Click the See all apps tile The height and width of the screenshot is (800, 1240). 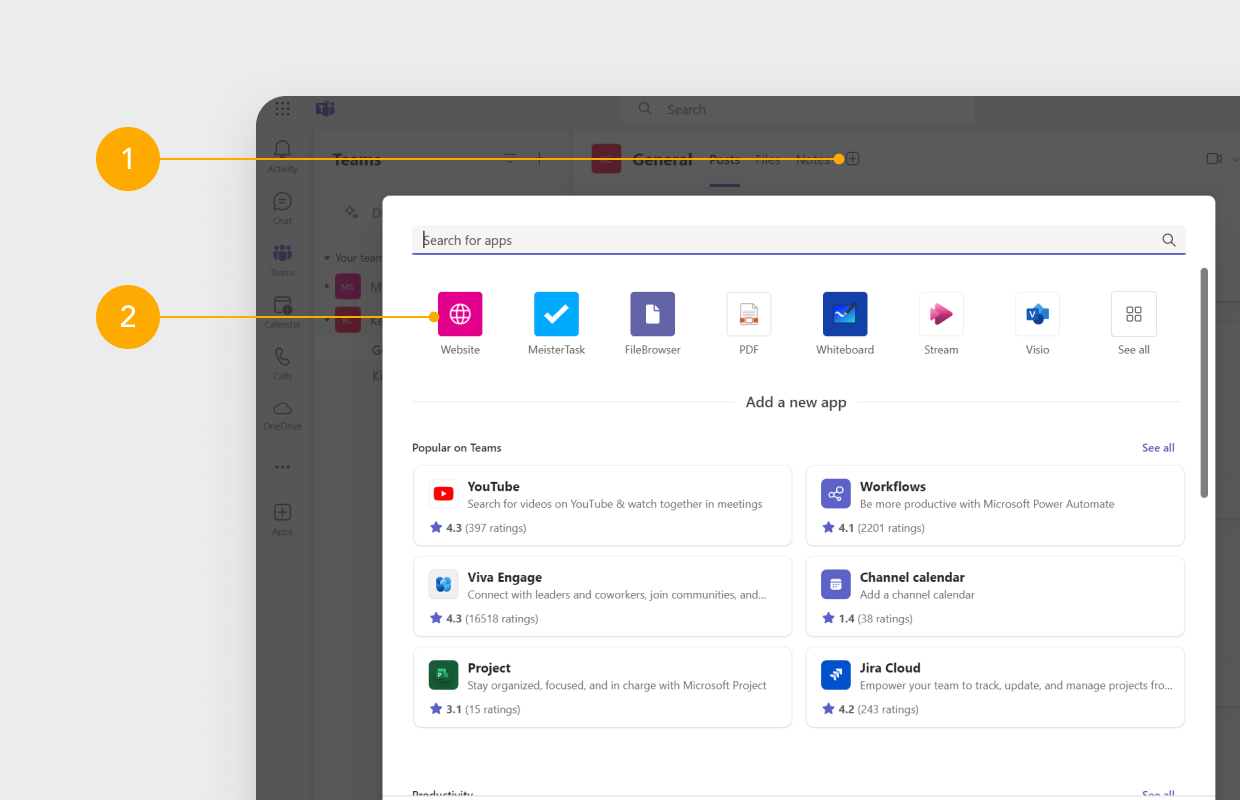tap(1133, 313)
